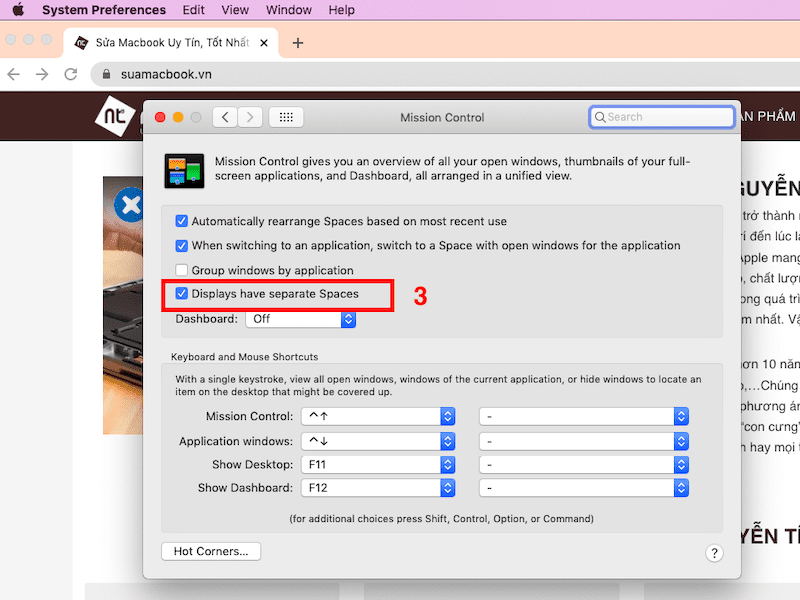The image size is (800, 600).
Task: Click the forward arrow in System Preferences
Action: (250, 117)
